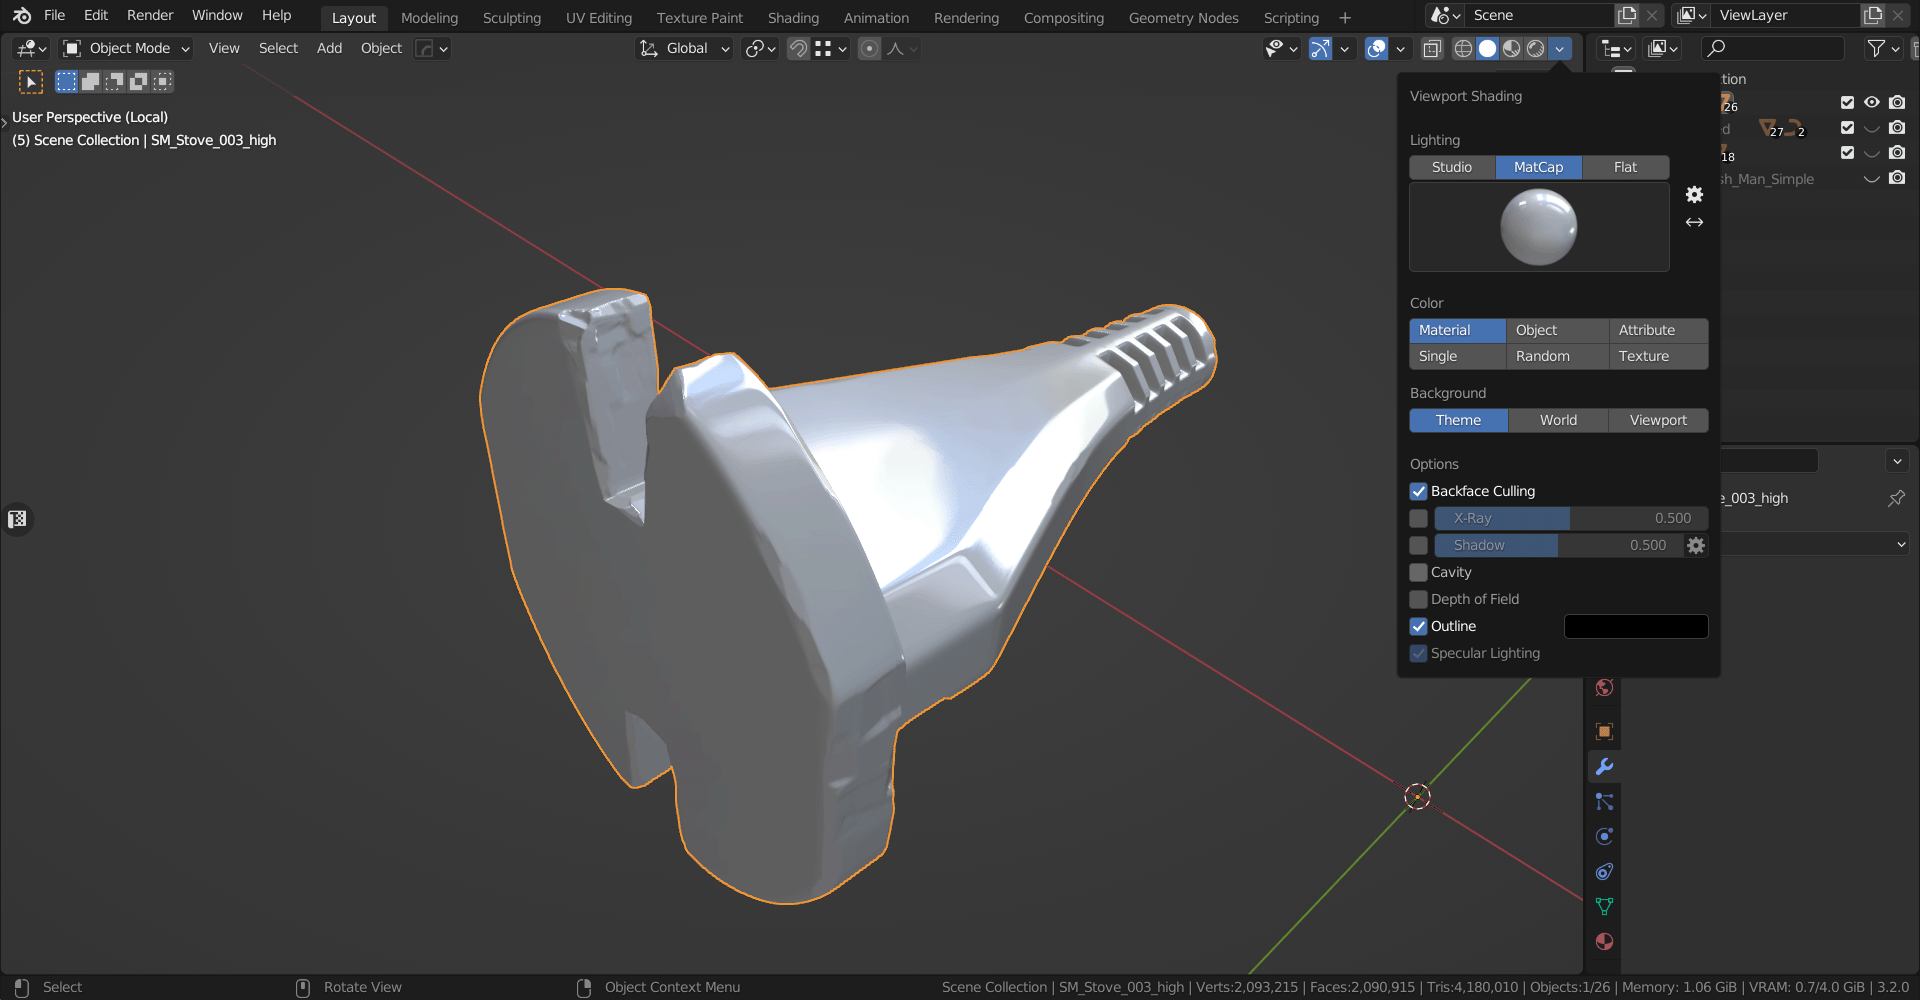Open Material properties tab icon

pyautogui.click(x=1604, y=942)
